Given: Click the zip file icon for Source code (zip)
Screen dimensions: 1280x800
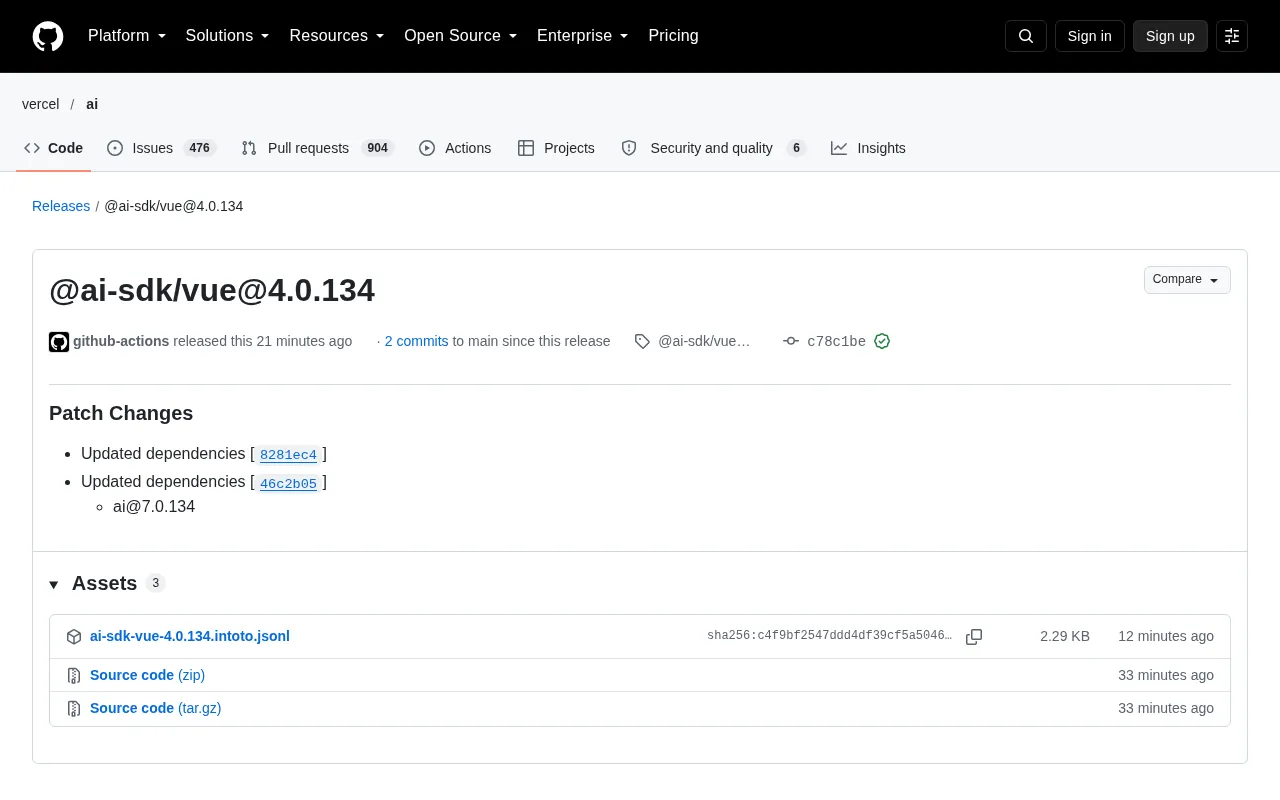Looking at the screenshot, I should point(74,676).
